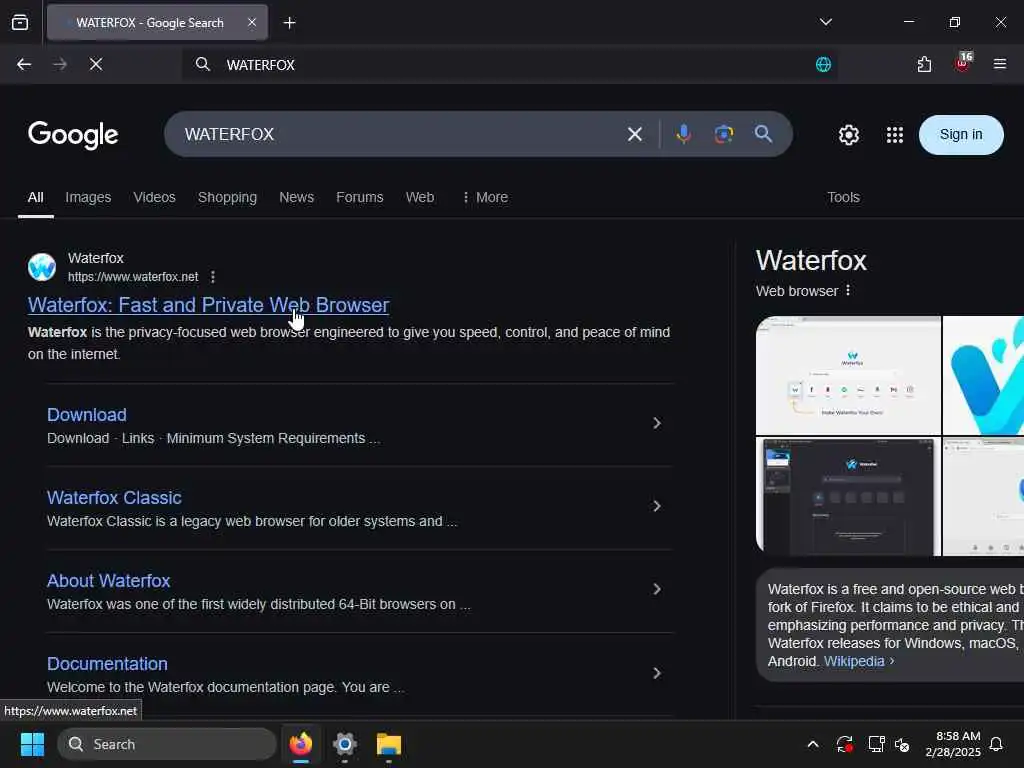Close the WATERFOX - Google Search tab

pos(252,23)
